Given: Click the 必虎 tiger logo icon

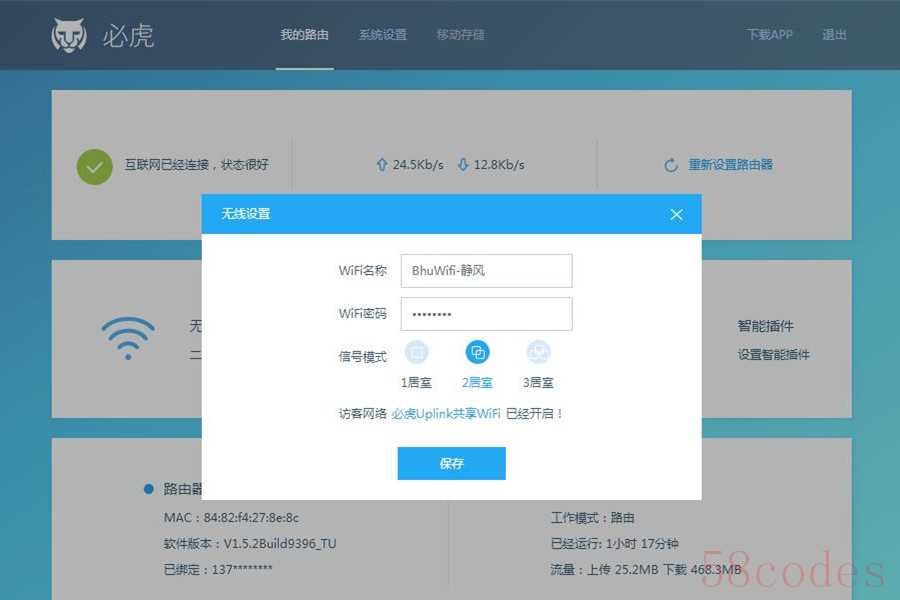Looking at the screenshot, I should pos(69,35).
